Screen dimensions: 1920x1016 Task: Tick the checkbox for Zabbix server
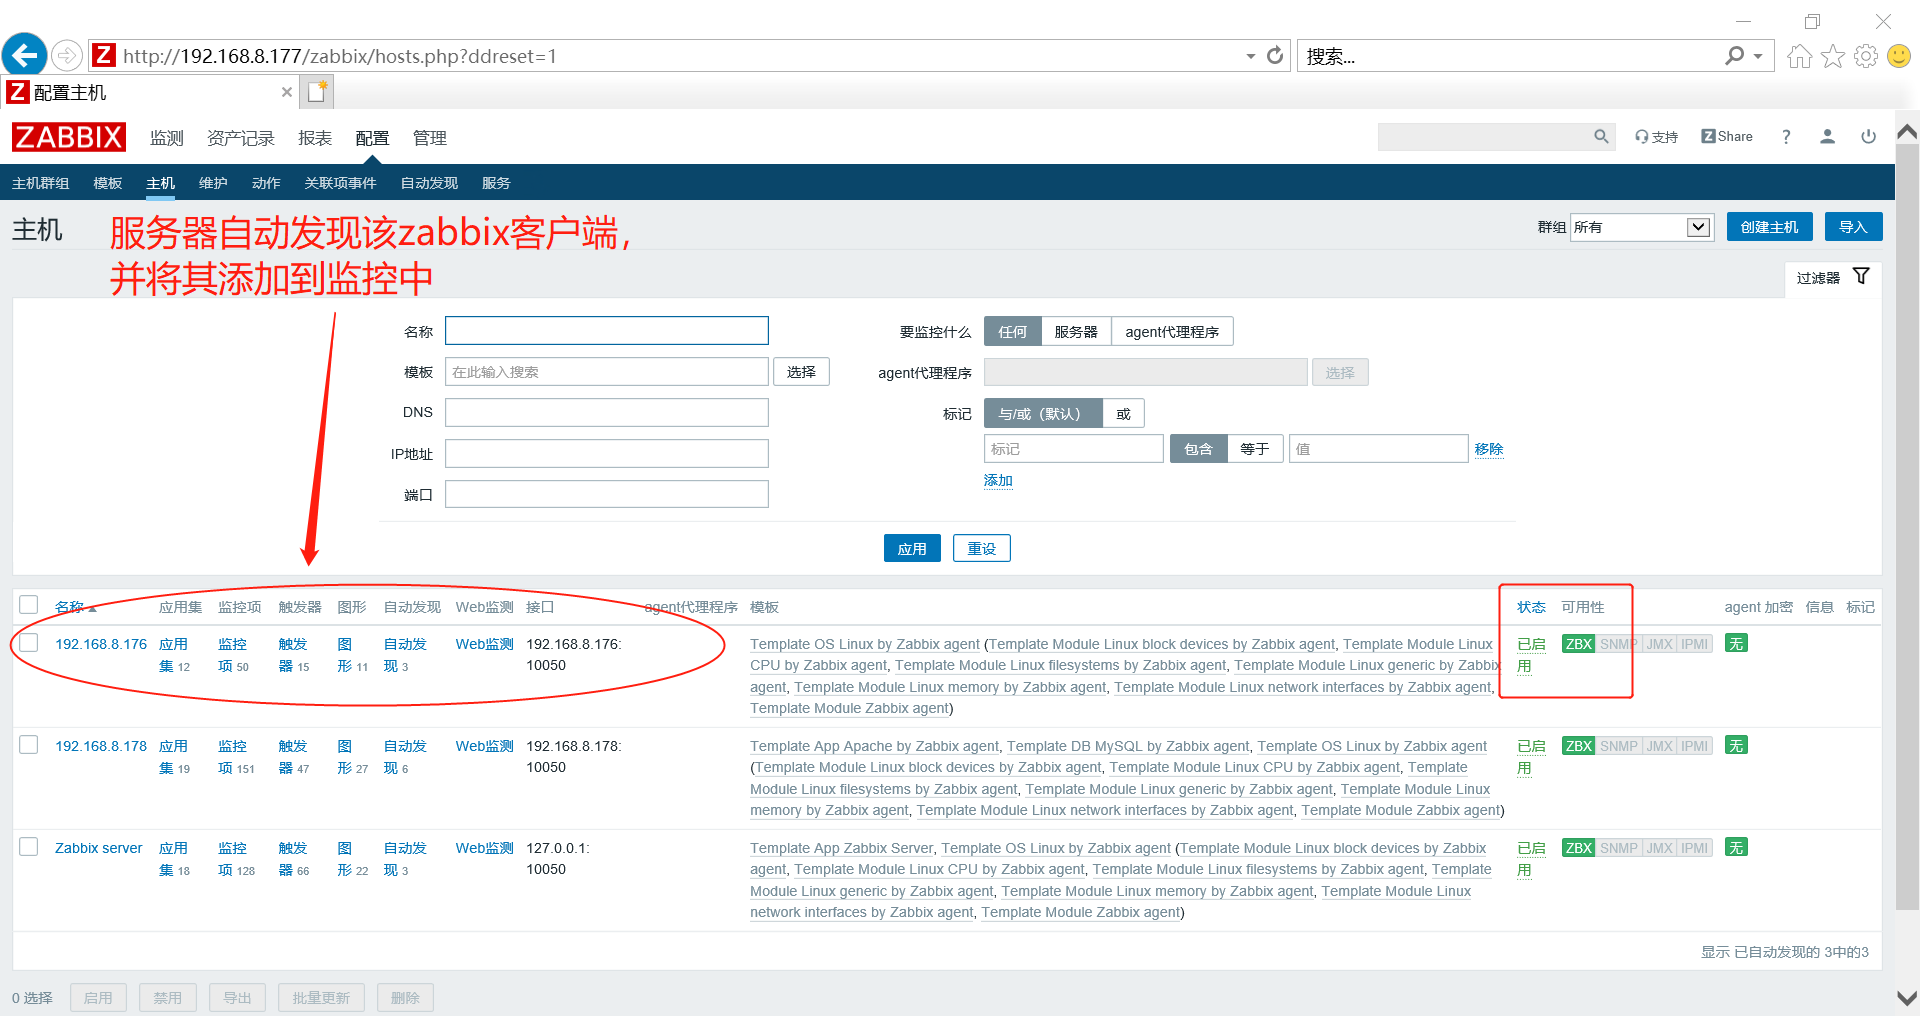pos(29,846)
